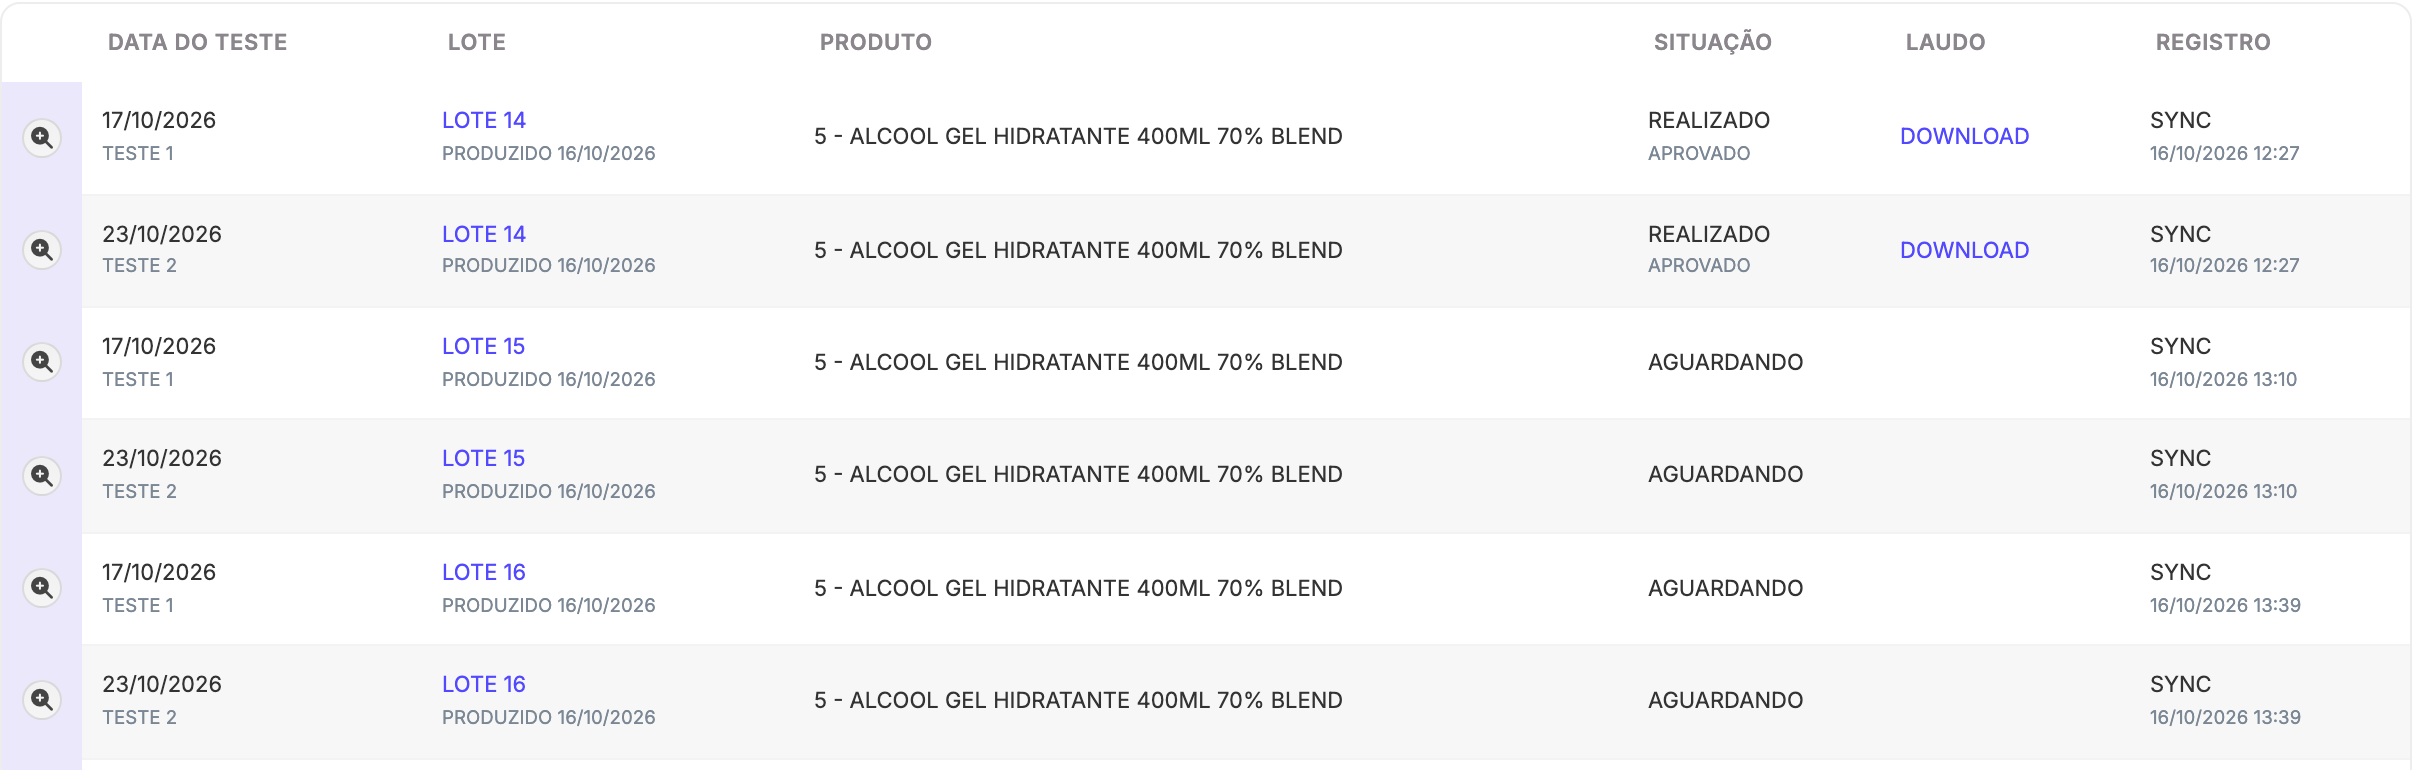The width and height of the screenshot is (2412, 770).
Task: Open LOTE 16 link dated 23/10/2026
Action: tap(484, 684)
